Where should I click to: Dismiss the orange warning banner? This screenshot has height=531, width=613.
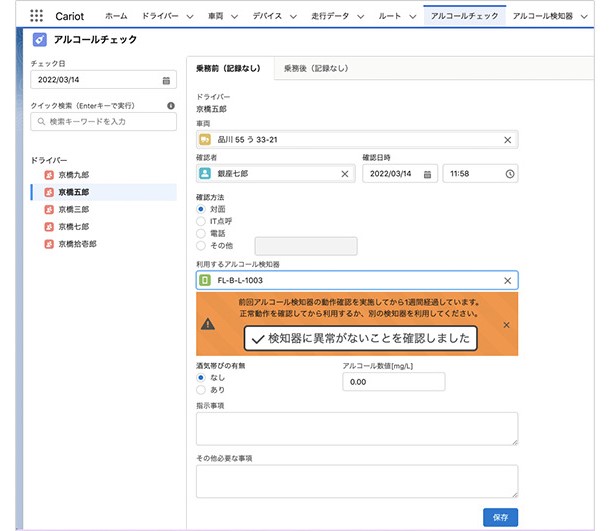point(506,325)
